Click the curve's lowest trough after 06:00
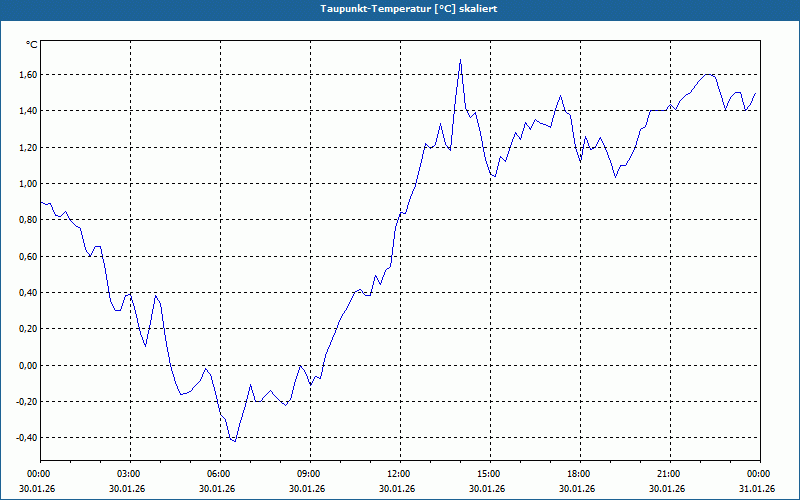The image size is (800, 500). click(235, 441)
